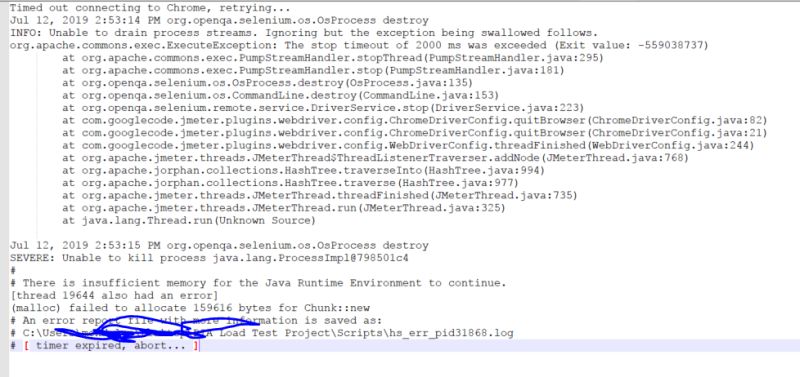Click the ChromeDriverConfig.java:21 stack line
The image size is (800, 377).
coord(415,133)
